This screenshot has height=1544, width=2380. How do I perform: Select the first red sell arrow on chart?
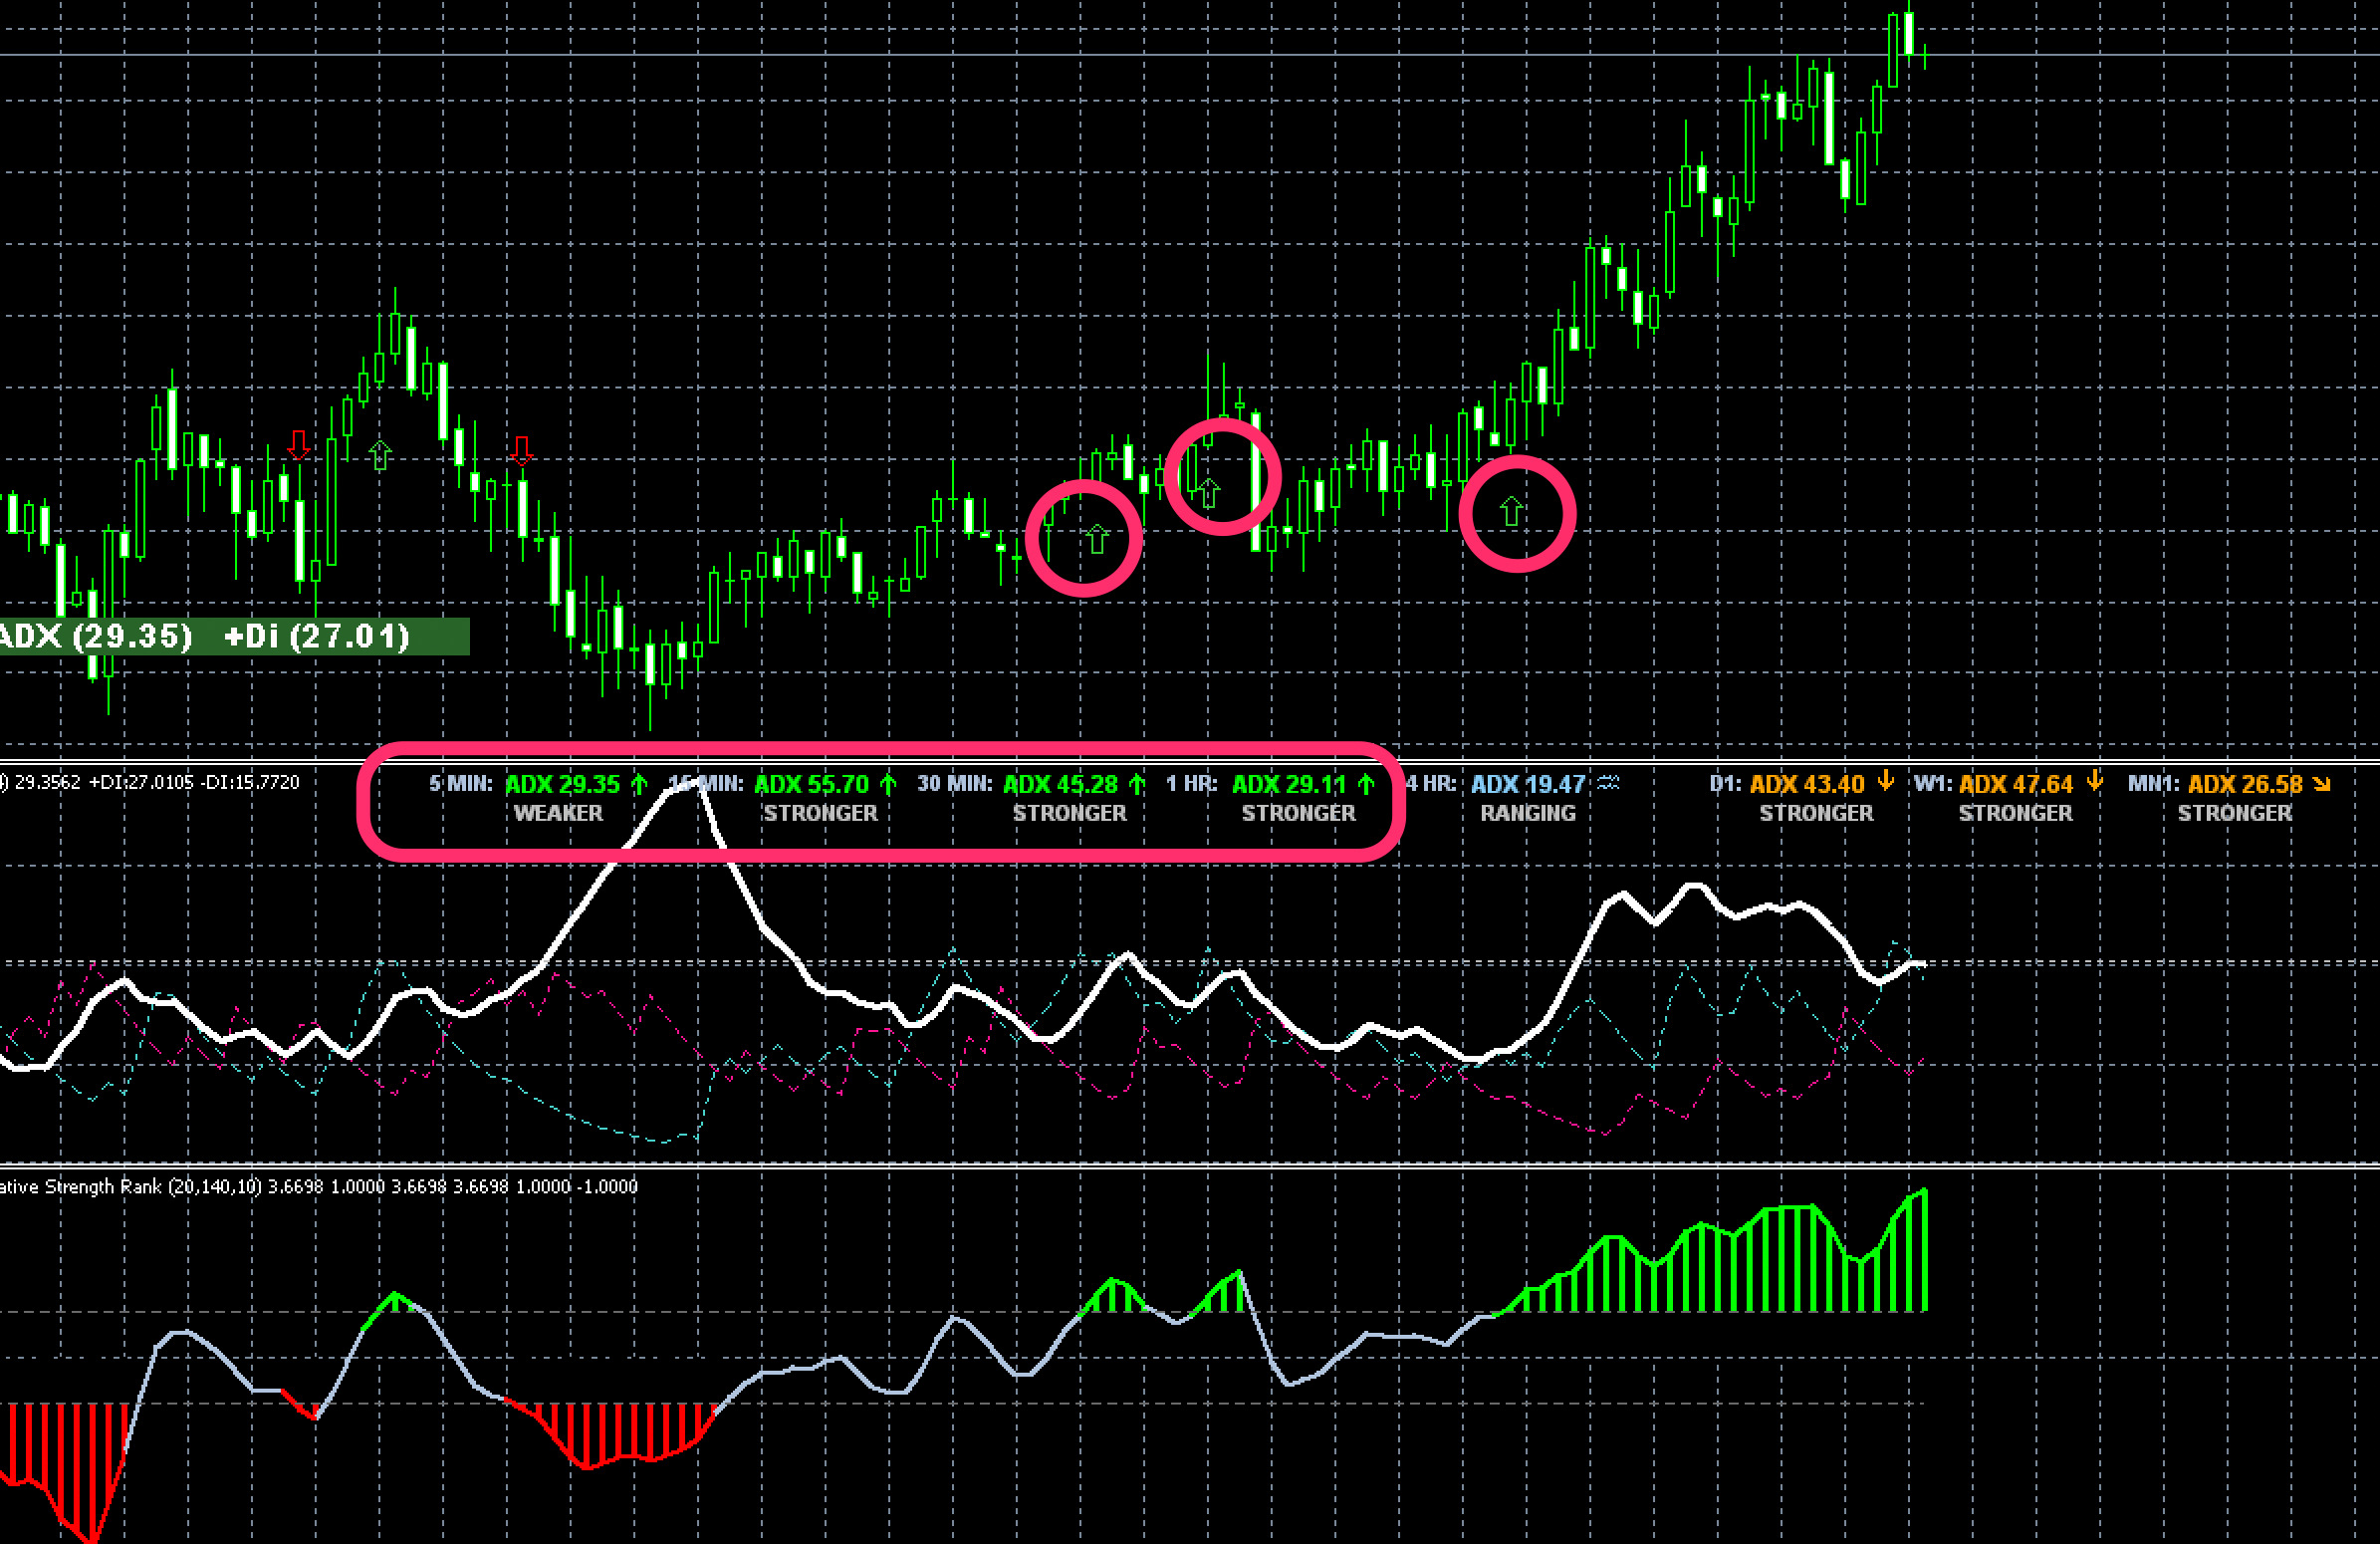click(x=298, y=444)
